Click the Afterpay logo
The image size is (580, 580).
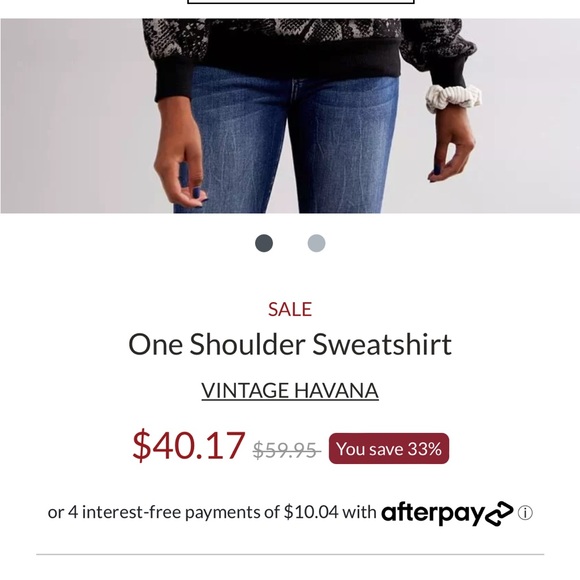click(447, 513)
